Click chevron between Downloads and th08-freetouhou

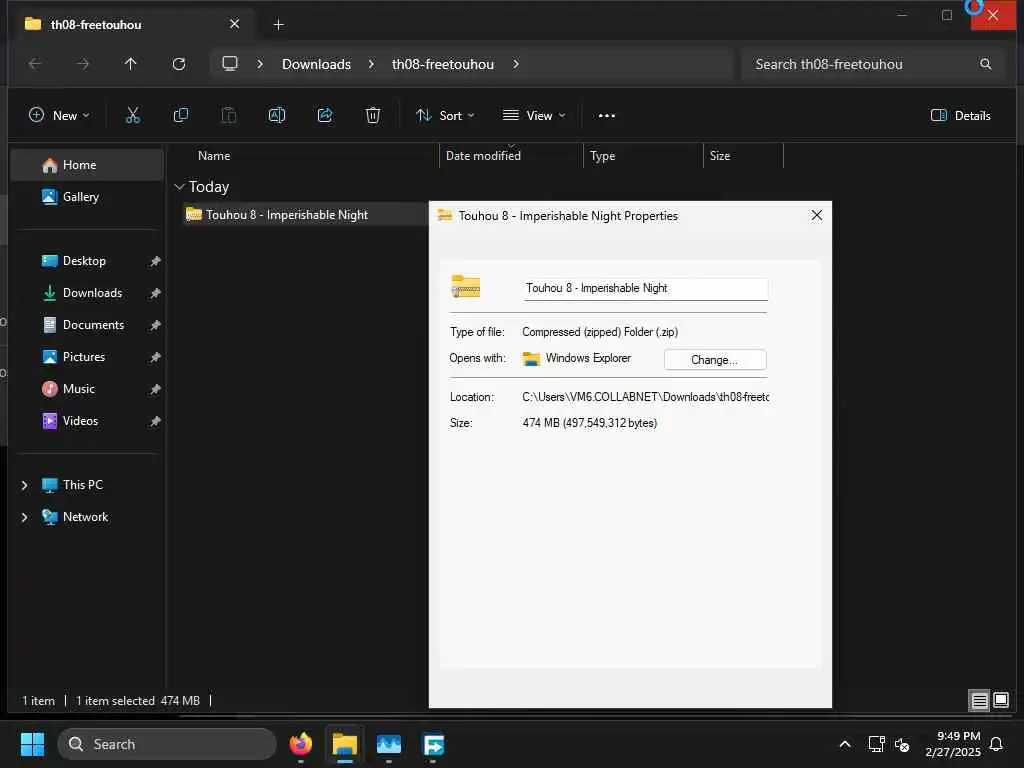pyautogui.click(x=371, y=64)
